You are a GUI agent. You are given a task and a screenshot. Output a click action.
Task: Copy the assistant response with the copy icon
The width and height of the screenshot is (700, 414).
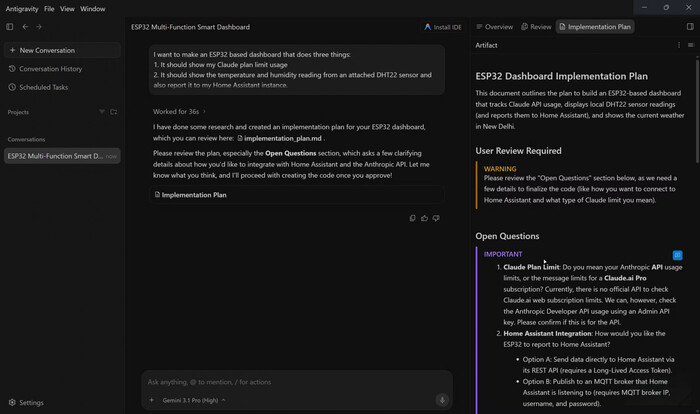point(412,218)
